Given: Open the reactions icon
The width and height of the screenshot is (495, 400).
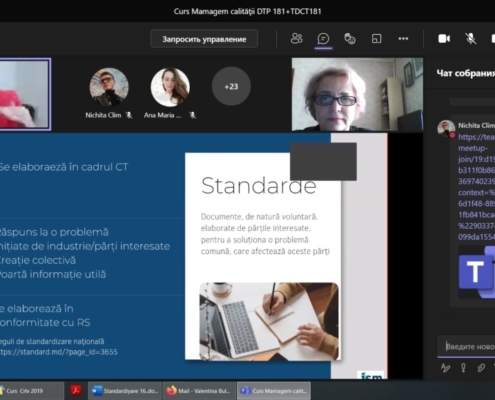Looking at the screenshot, I should pos(350,39).
